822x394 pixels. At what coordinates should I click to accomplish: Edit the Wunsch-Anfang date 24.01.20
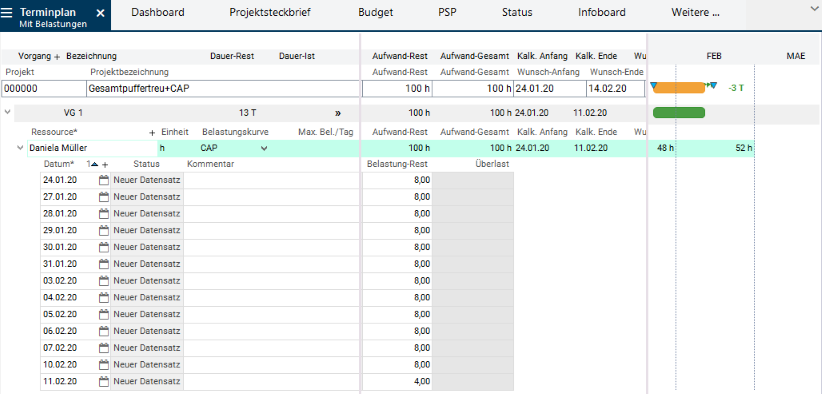point(550,89)
